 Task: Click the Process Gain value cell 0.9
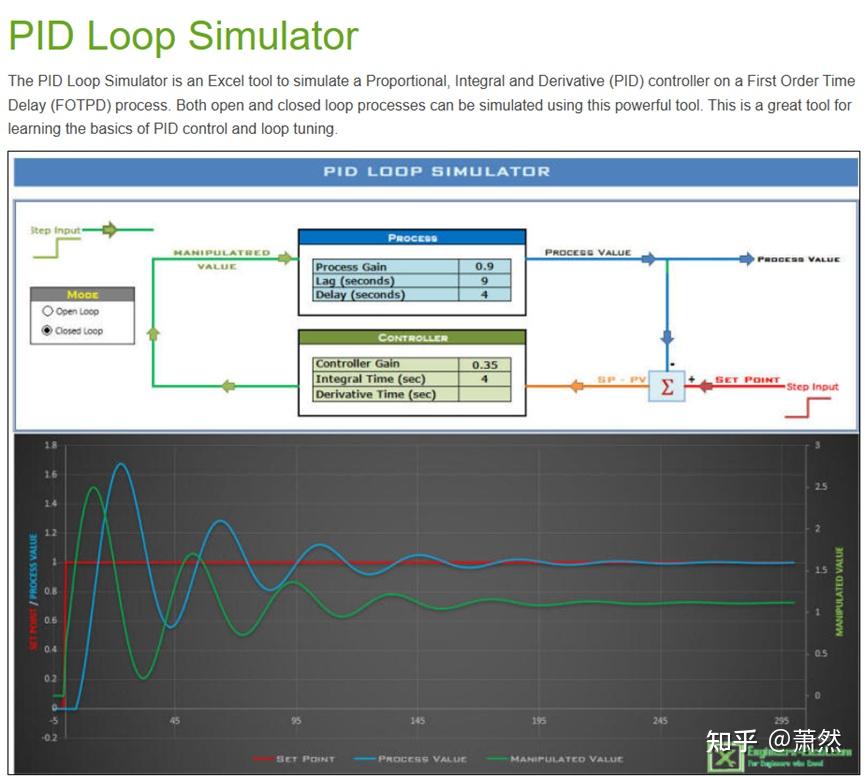(484, 266)
